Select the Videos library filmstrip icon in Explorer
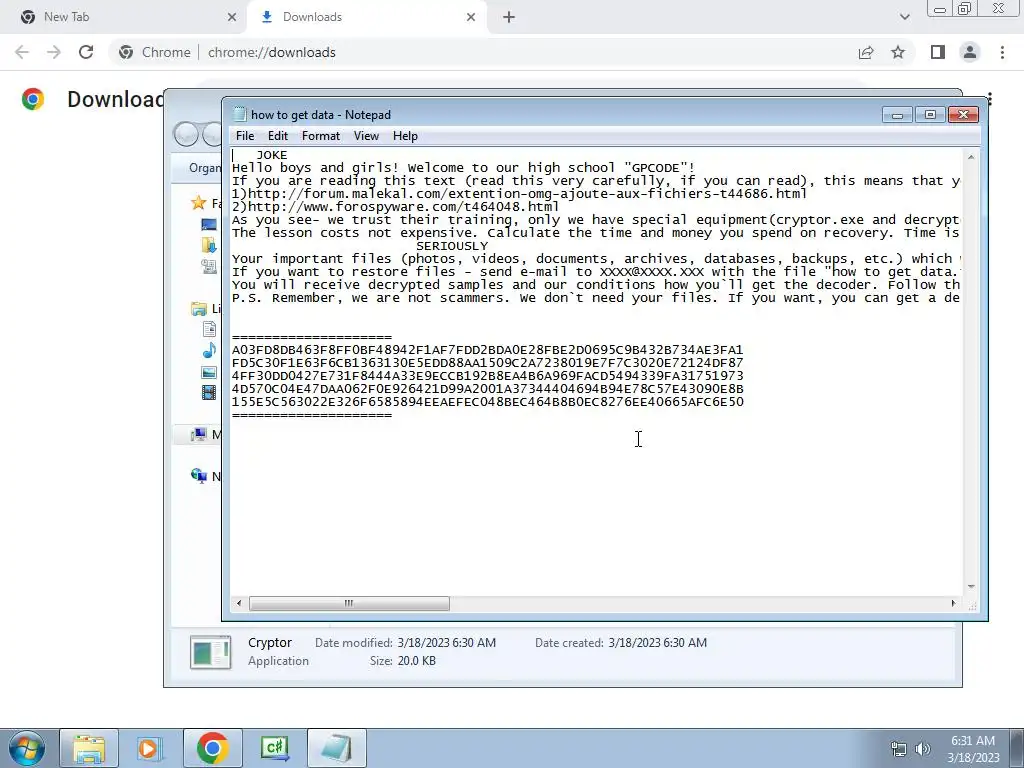 tap(209, 392)
